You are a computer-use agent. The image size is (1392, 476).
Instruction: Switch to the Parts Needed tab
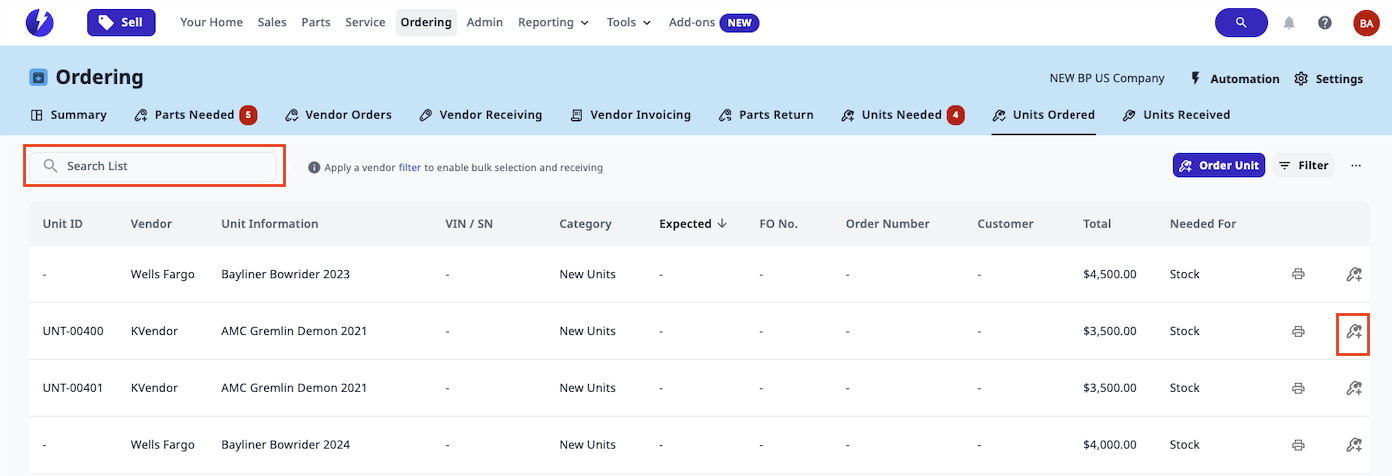[195, 115]
